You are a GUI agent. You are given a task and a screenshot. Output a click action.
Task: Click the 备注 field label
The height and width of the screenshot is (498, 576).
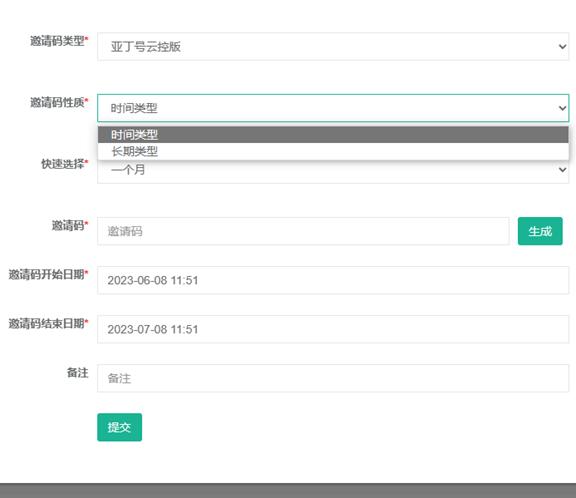point(78,373)
